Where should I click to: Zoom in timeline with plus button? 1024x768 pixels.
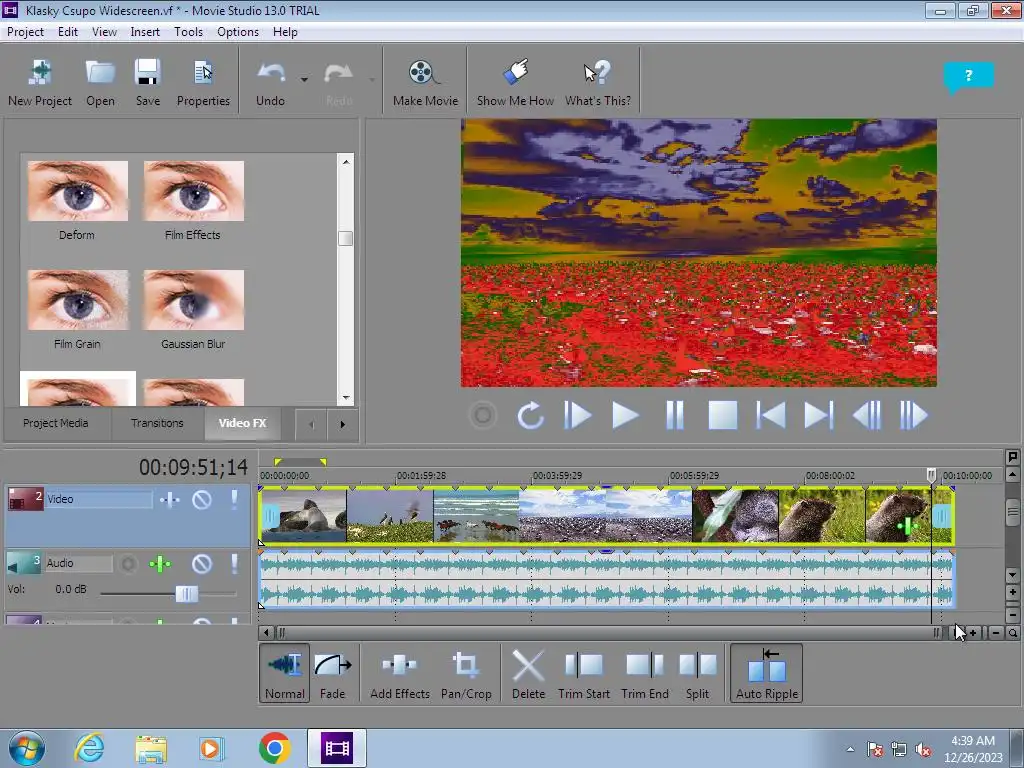point(973,633)
